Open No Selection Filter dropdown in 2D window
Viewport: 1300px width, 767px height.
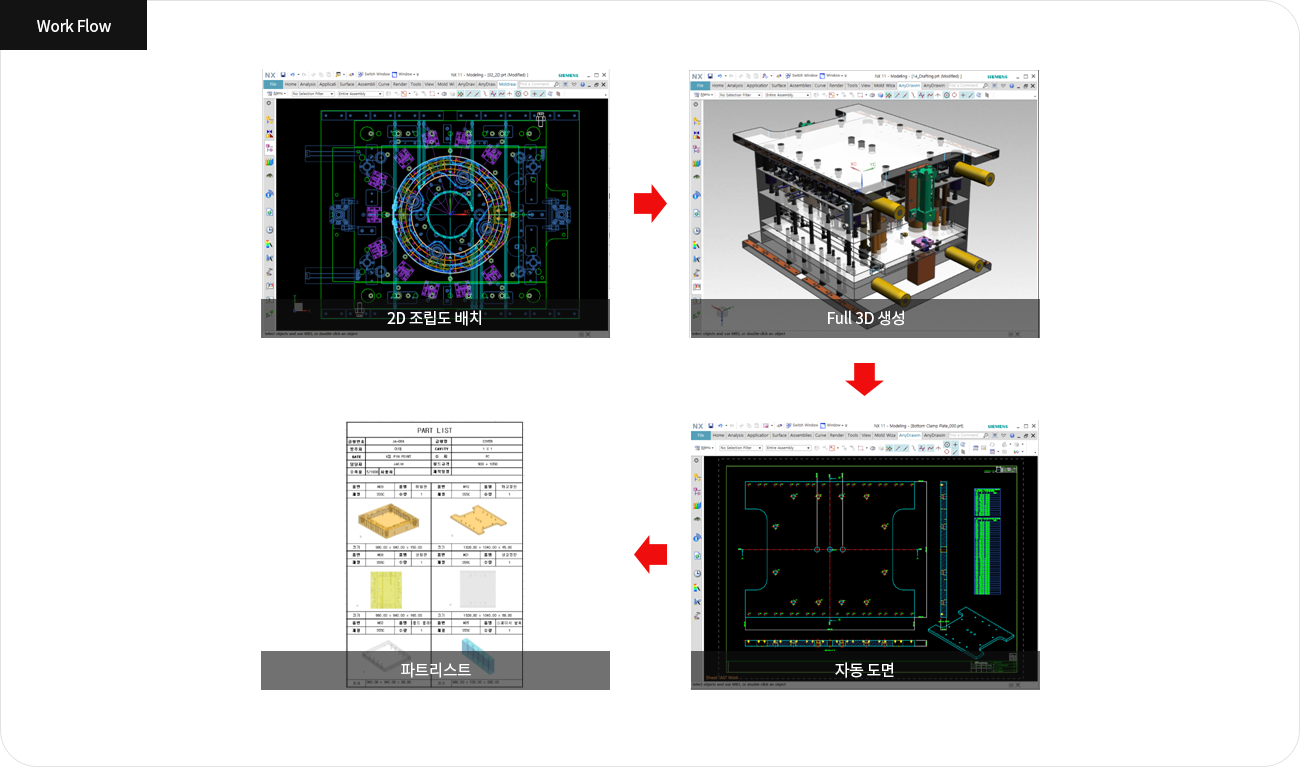tap(313, 94)
